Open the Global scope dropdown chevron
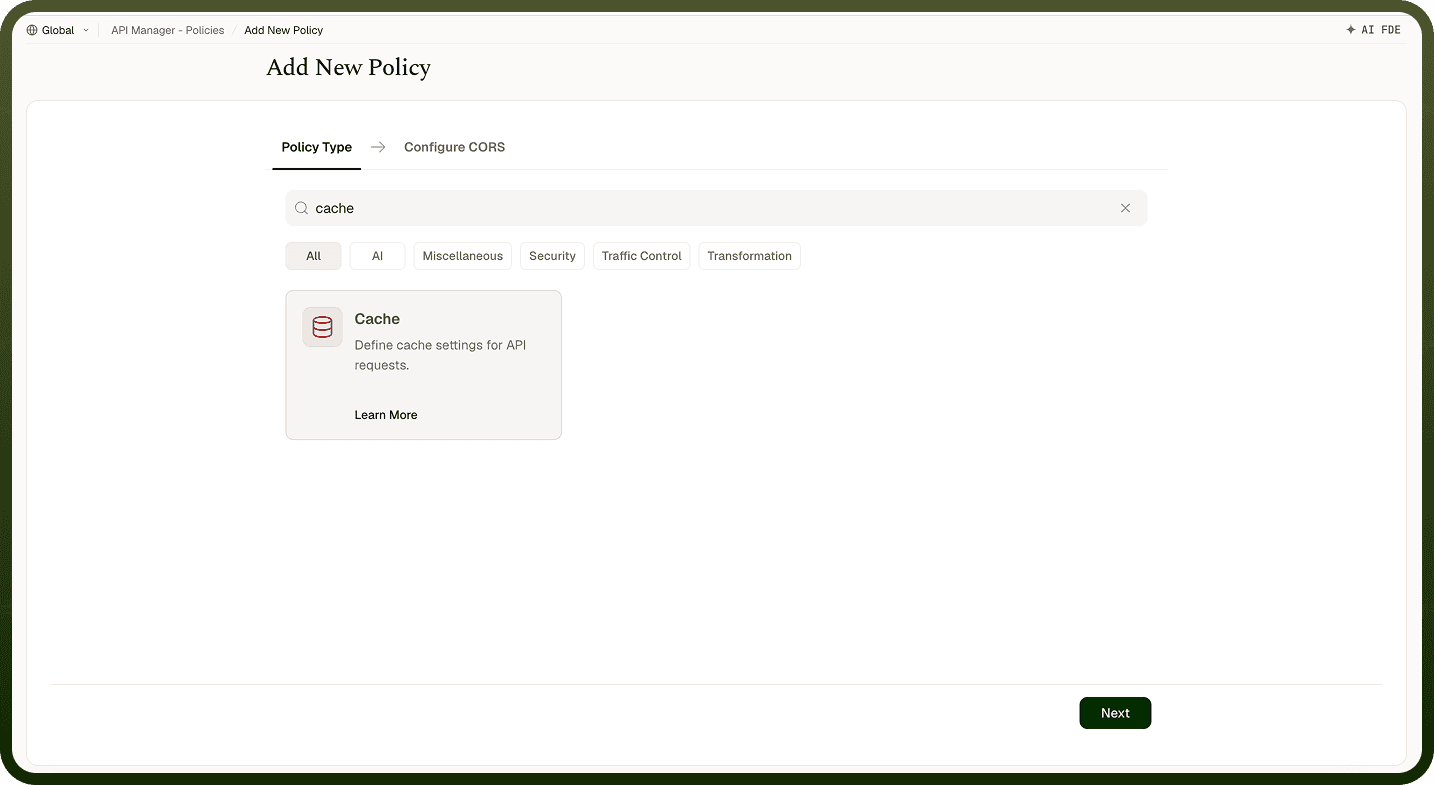 click(x=86, y=30)
